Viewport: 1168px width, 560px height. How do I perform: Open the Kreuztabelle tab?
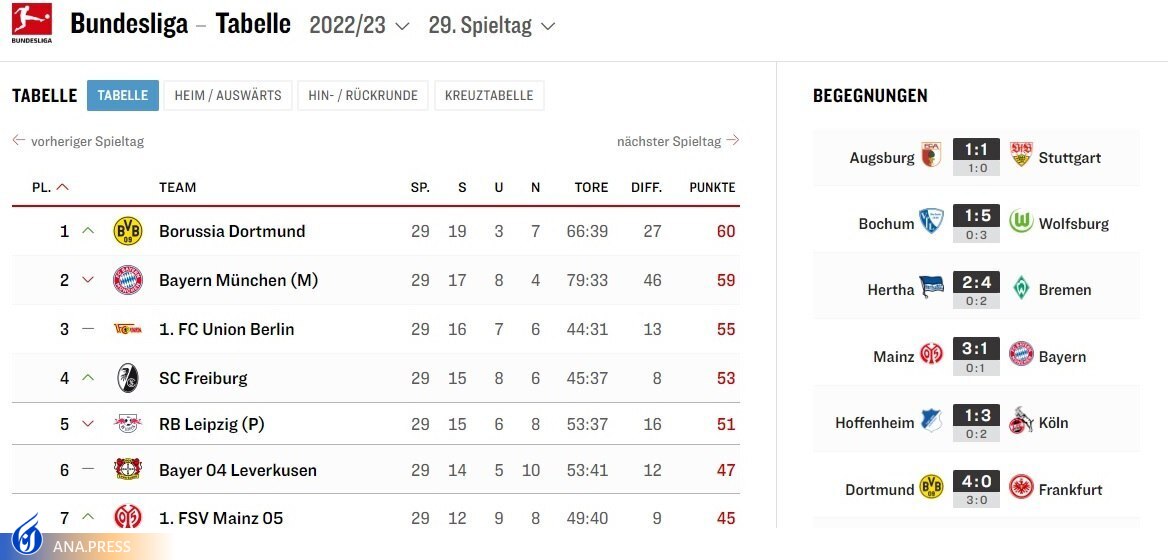pos(489,96)
